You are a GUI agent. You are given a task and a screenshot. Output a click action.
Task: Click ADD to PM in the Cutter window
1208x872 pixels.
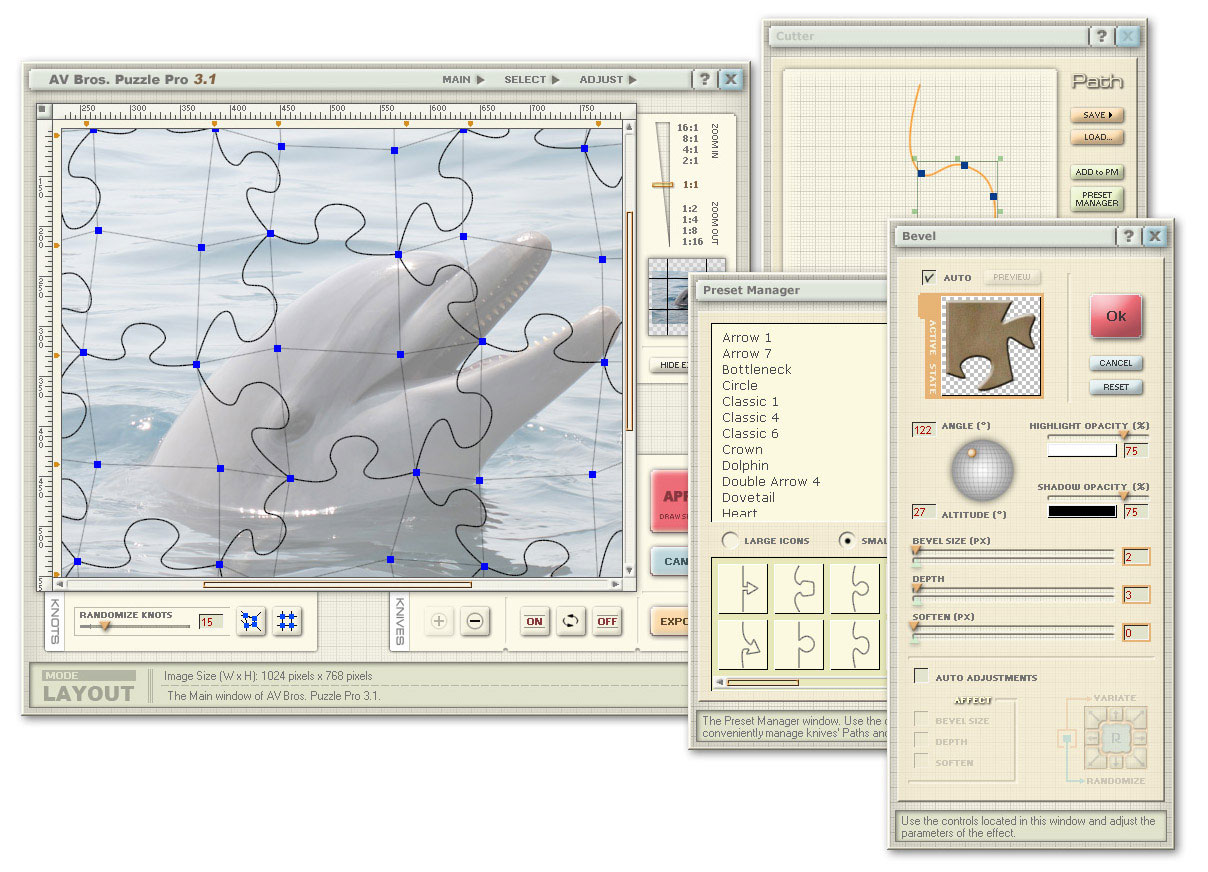[1096, 171]
